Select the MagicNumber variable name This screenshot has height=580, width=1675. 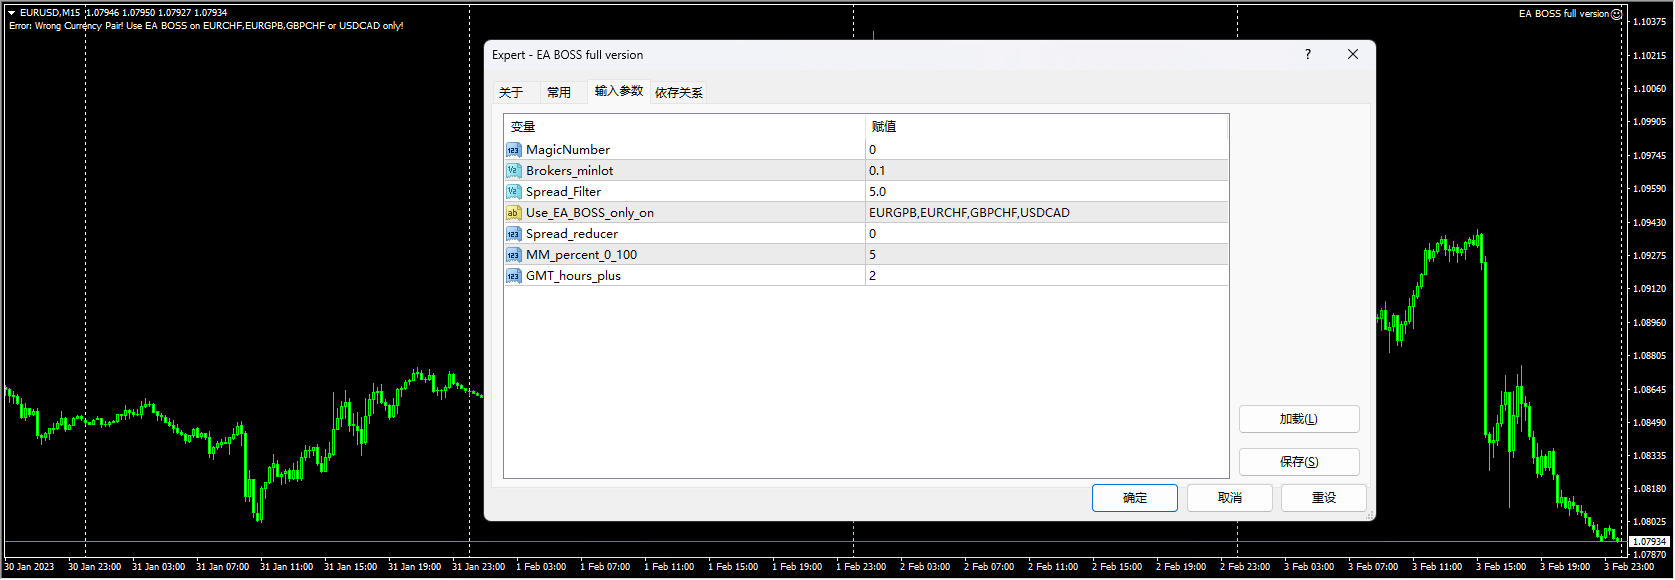point(568,150)
